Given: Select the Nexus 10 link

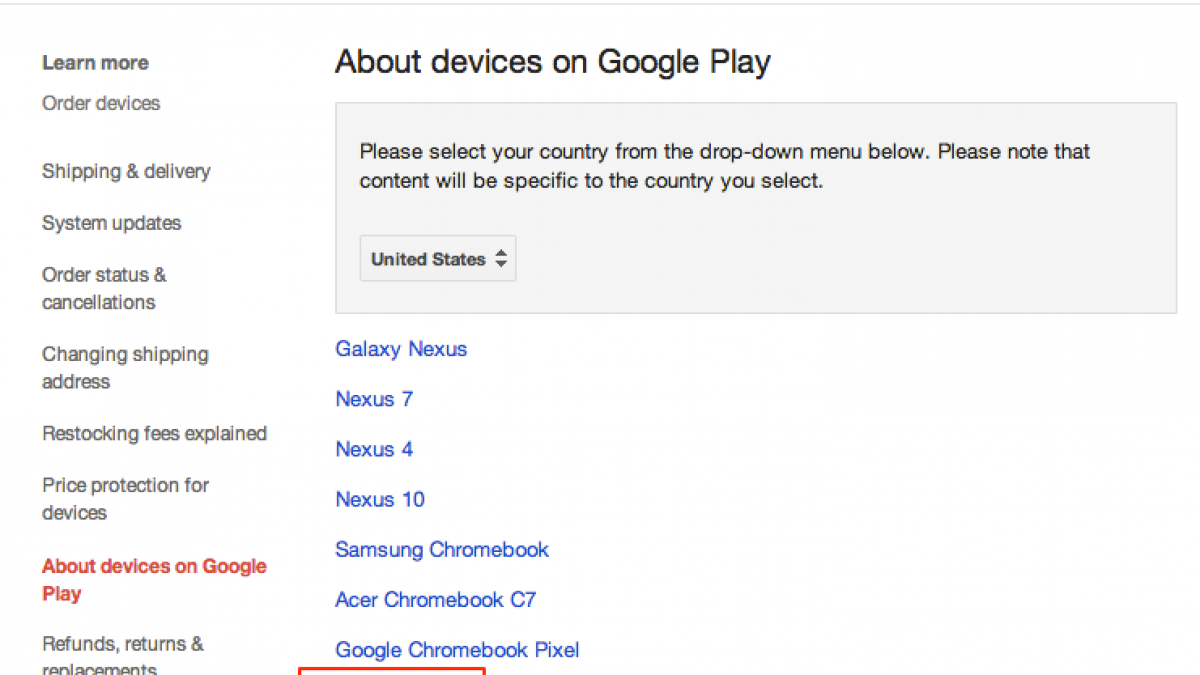Looking at the screenshot, I should point(380,499).
